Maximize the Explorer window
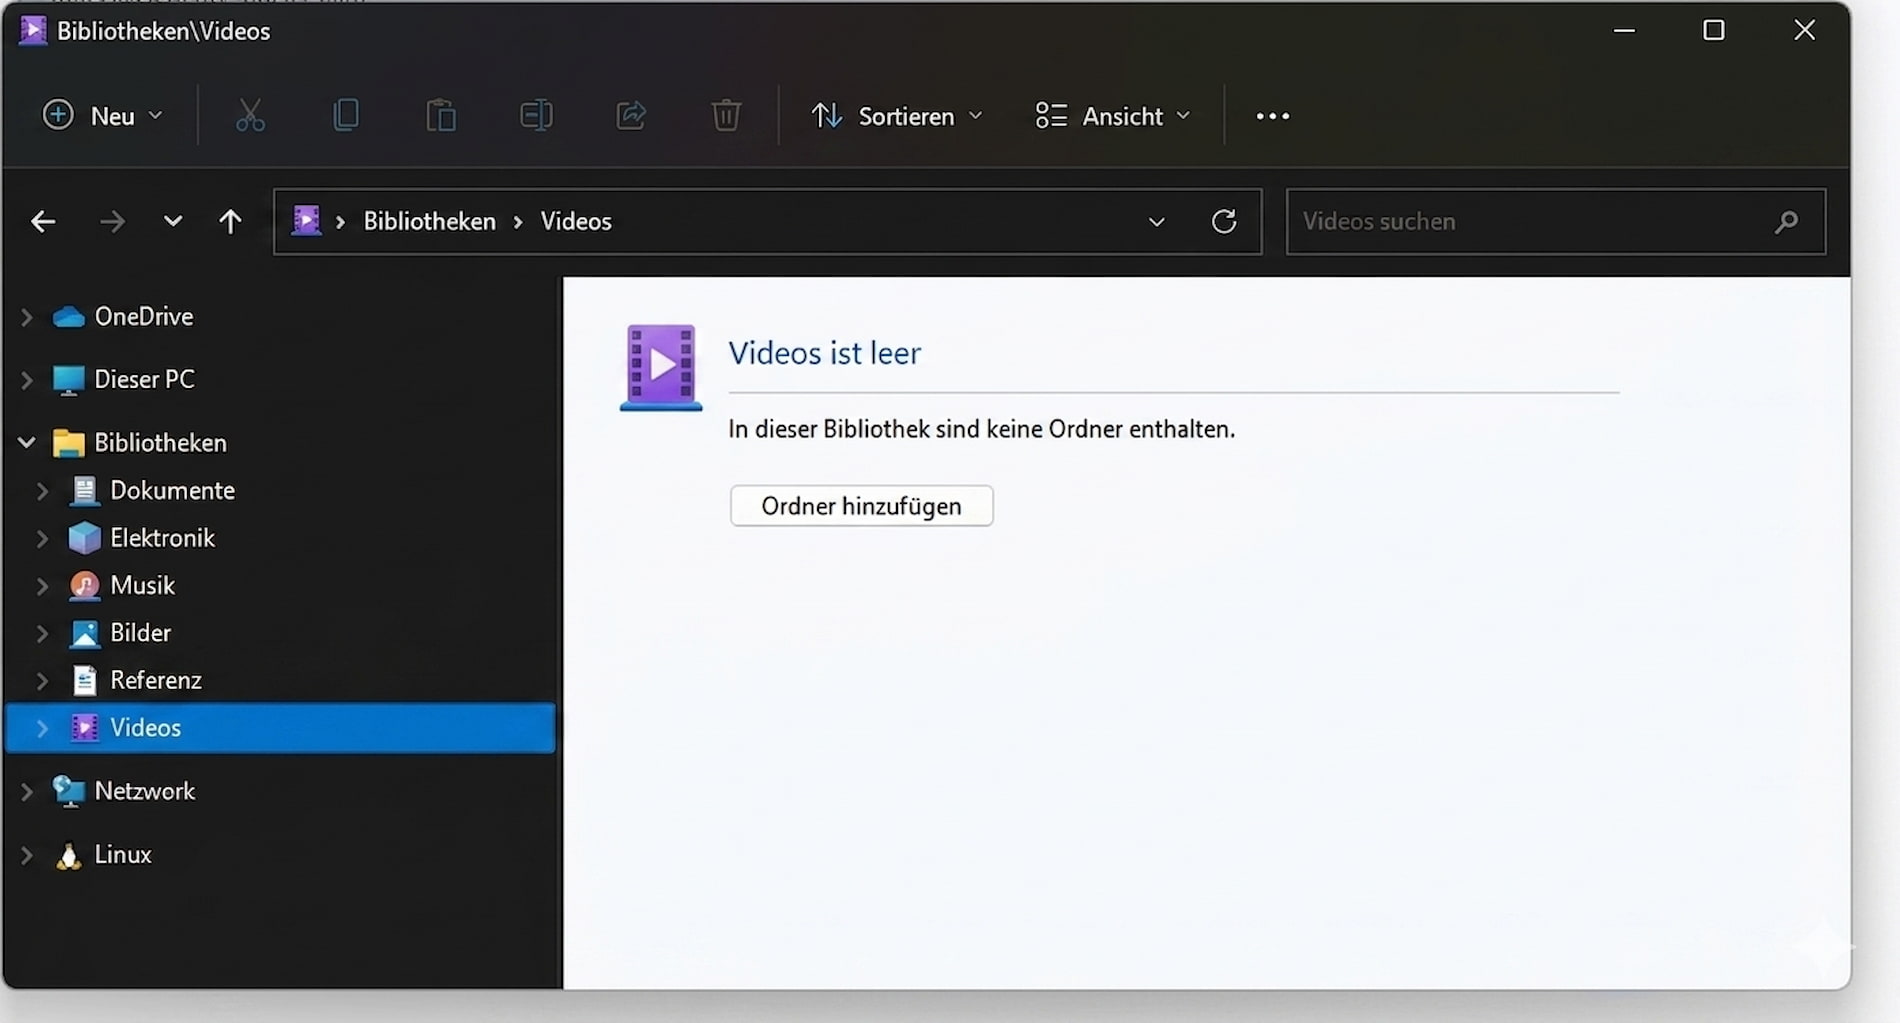Screen dimensions: 1900x1023 click(1714, 30)
